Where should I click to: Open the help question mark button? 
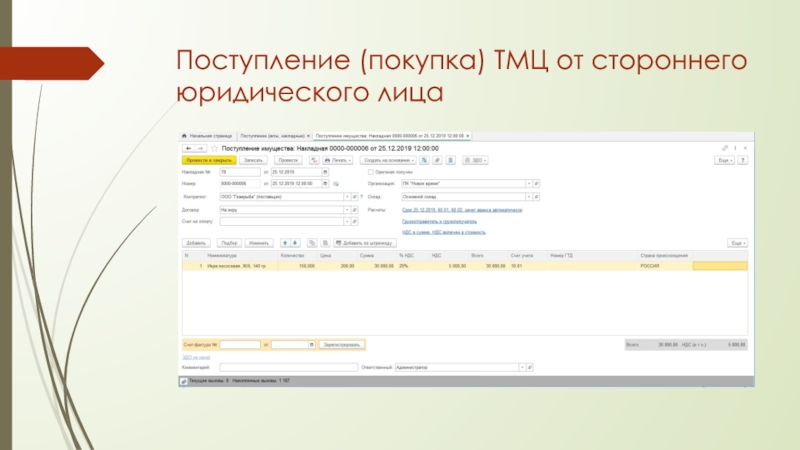pos(741,159)
